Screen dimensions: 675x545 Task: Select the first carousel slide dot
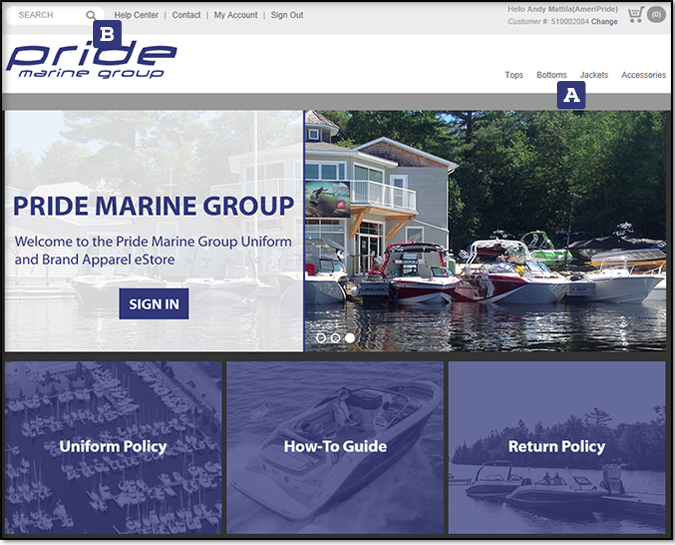(321, 338)
